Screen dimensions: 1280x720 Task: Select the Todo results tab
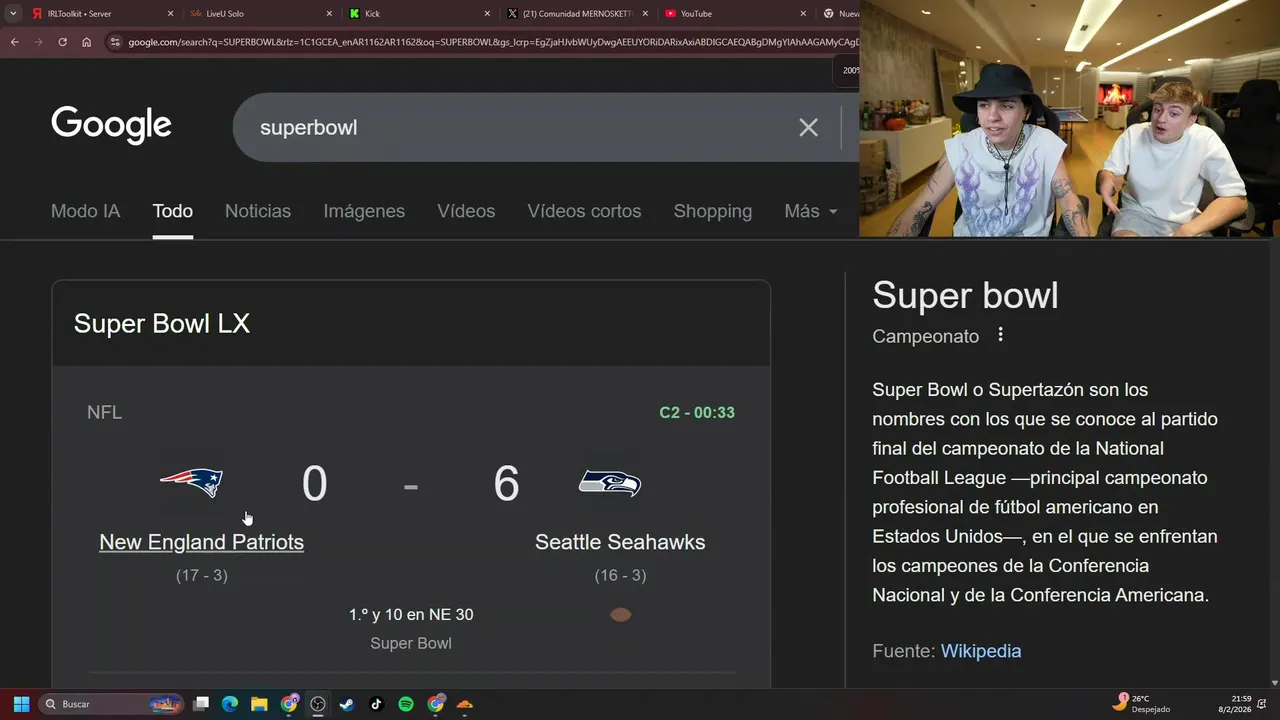(x=172, y=211)
